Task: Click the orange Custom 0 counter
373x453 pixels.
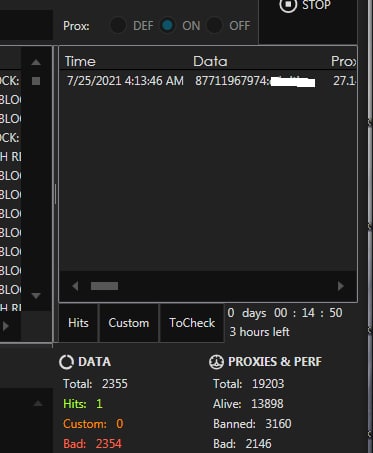Action: (93, 424)
